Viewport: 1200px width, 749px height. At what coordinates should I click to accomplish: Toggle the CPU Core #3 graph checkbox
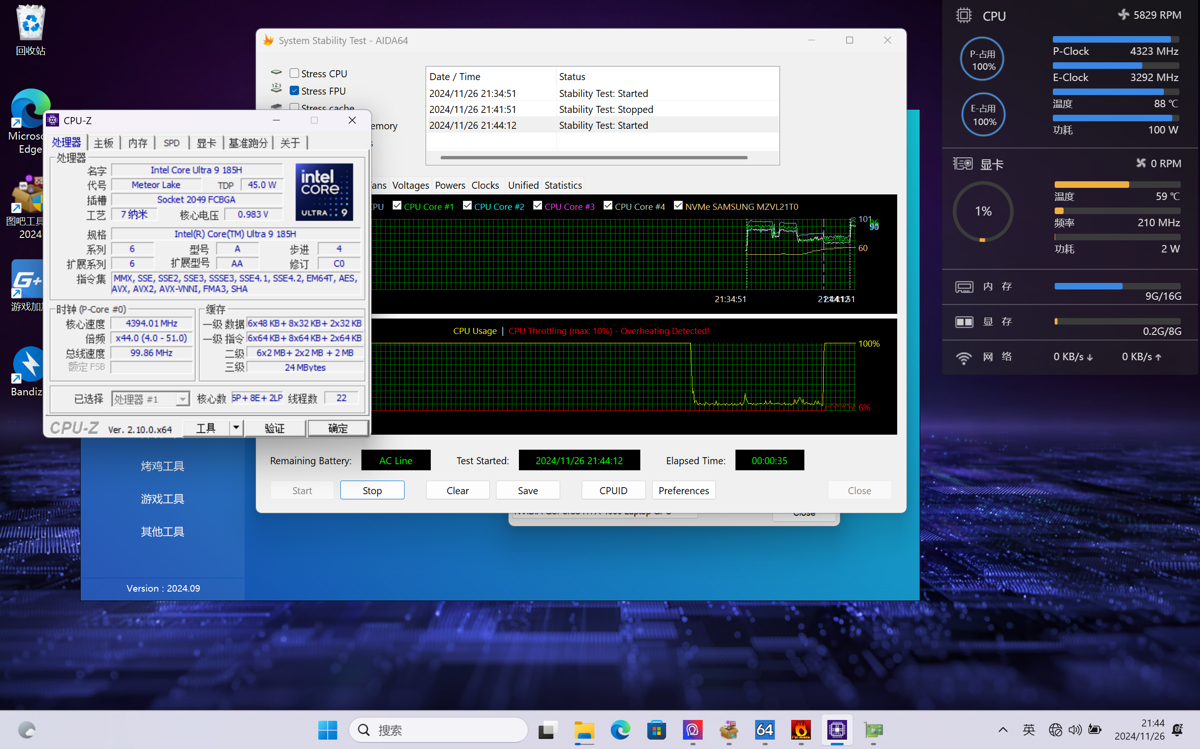point(537,206)
